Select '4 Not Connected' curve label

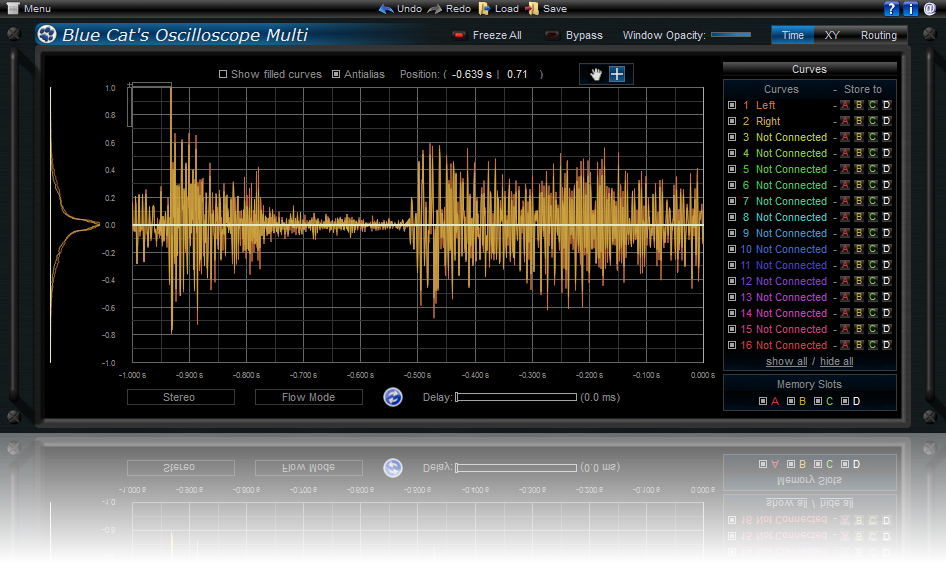pyautogui.click(x=785, y=153)
